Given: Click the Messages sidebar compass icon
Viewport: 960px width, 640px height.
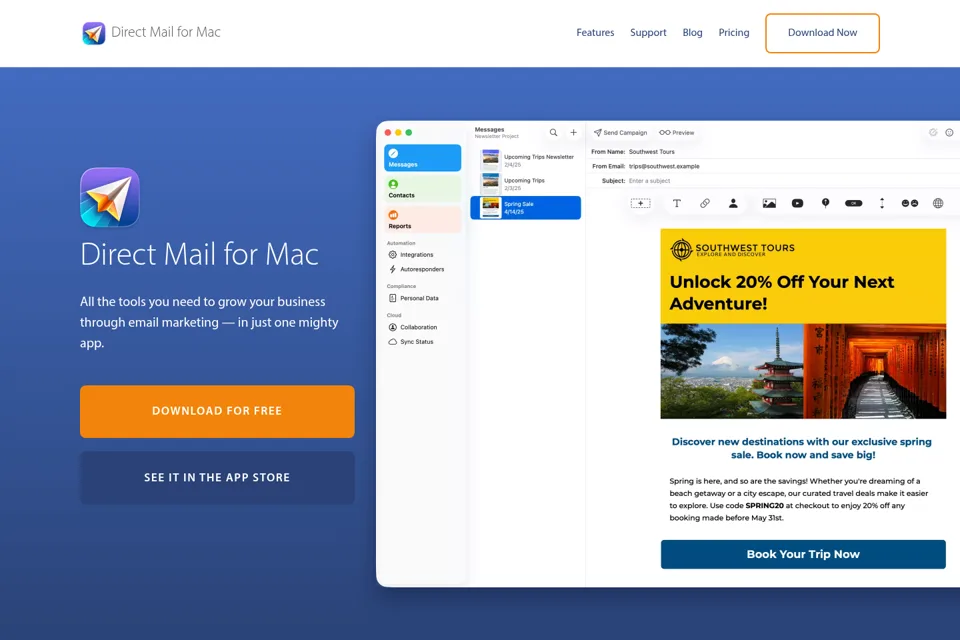Looking at the screenshot, I should 393,153.
